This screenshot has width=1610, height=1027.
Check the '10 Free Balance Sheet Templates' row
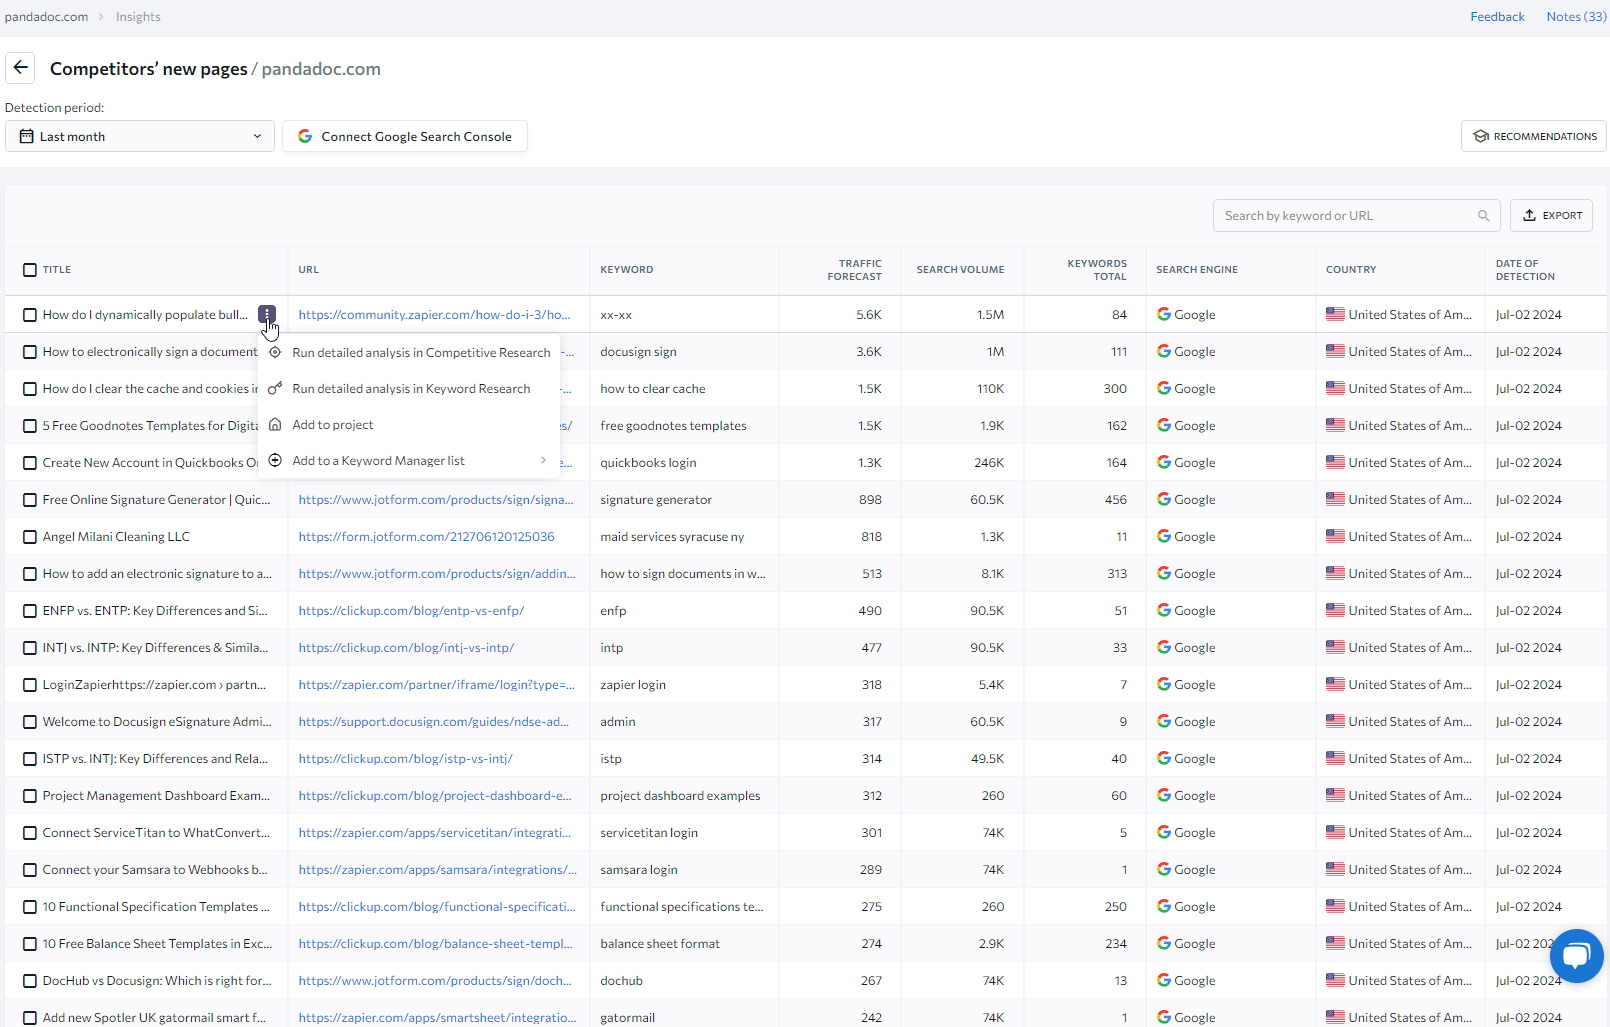tap(30, 944)
